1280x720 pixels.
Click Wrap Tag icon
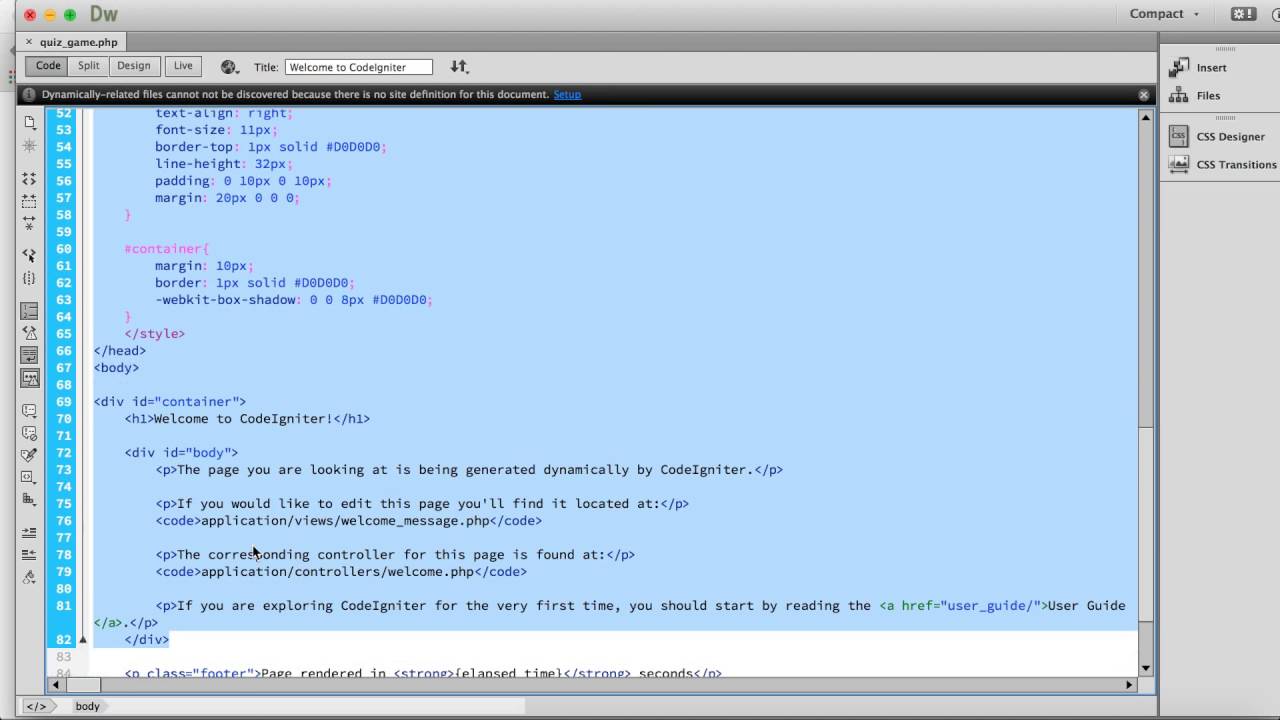[x=29, y=455]
